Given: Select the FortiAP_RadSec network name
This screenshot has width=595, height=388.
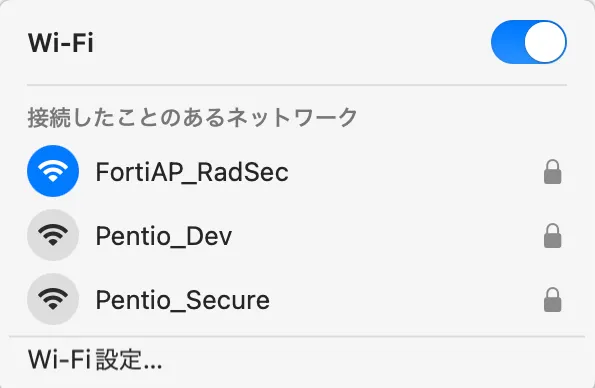Looking at the screenshot, I should (192, 172).
